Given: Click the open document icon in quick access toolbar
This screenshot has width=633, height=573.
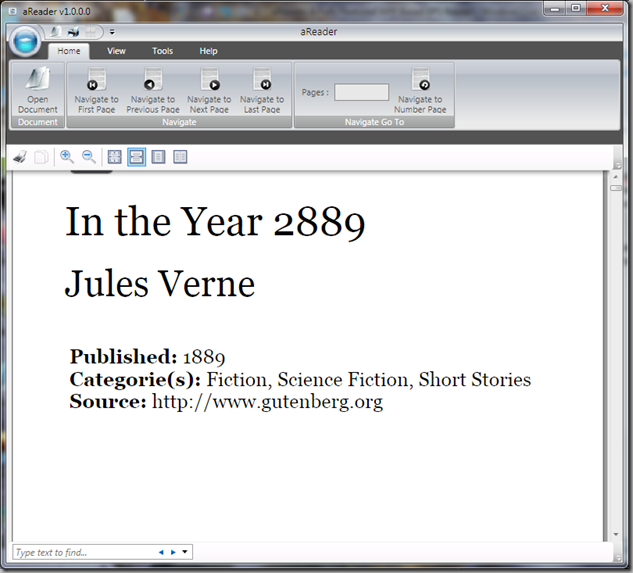Looking at the screenshot, I should coord(56,31).
